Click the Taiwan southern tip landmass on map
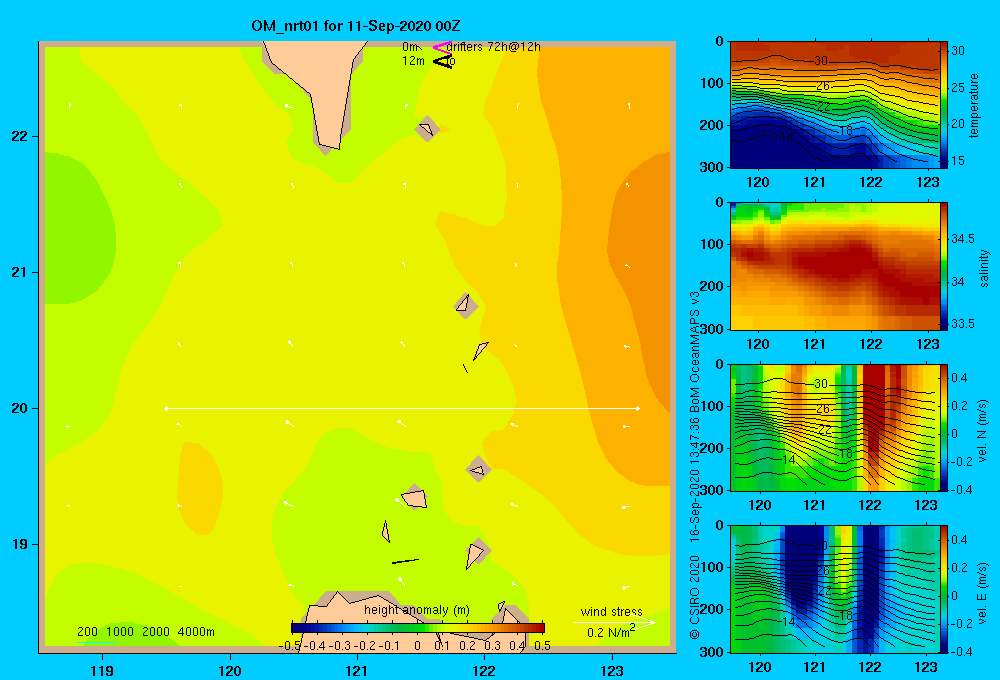 [x=321, y=89]
